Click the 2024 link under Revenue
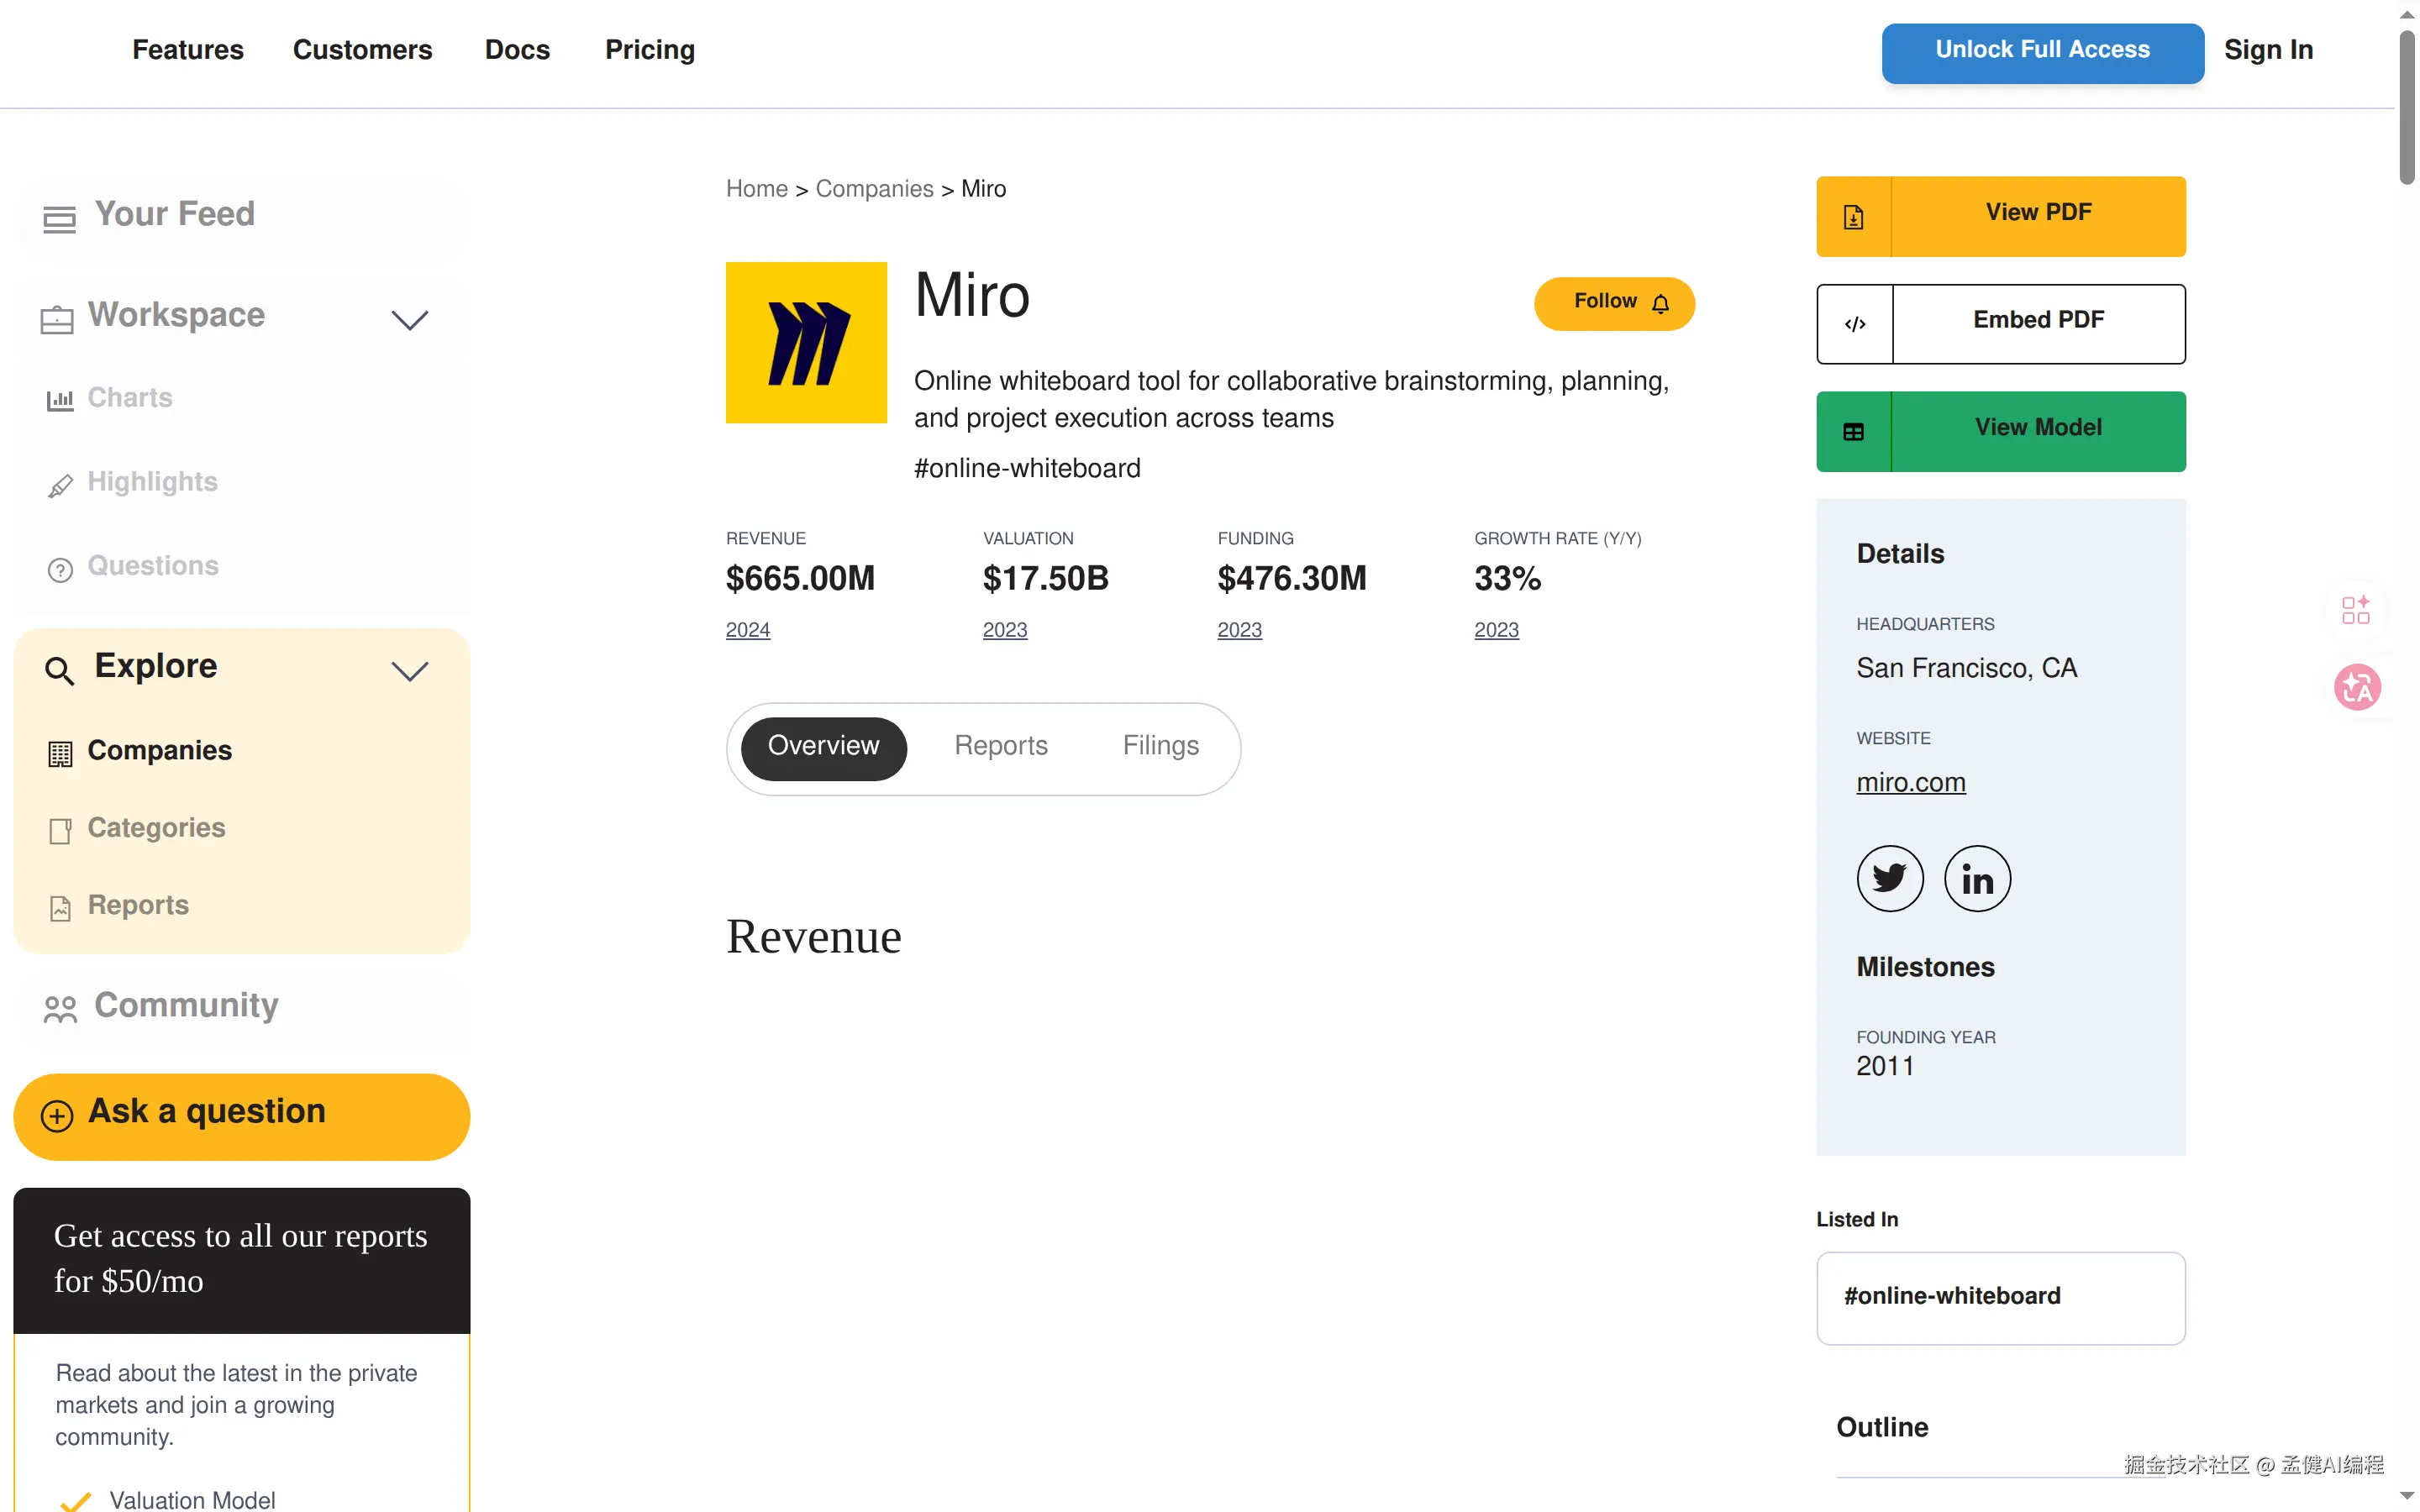The image size is (2420, 1512). 747,630
